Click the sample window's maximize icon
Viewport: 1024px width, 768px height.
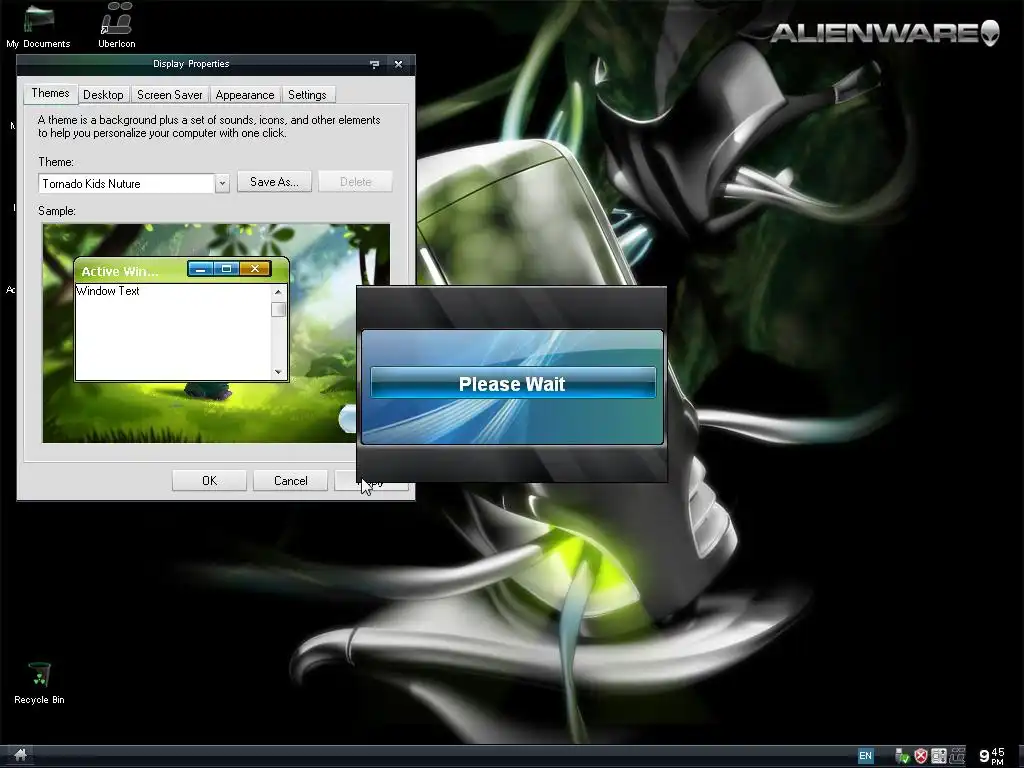(227, 269)
